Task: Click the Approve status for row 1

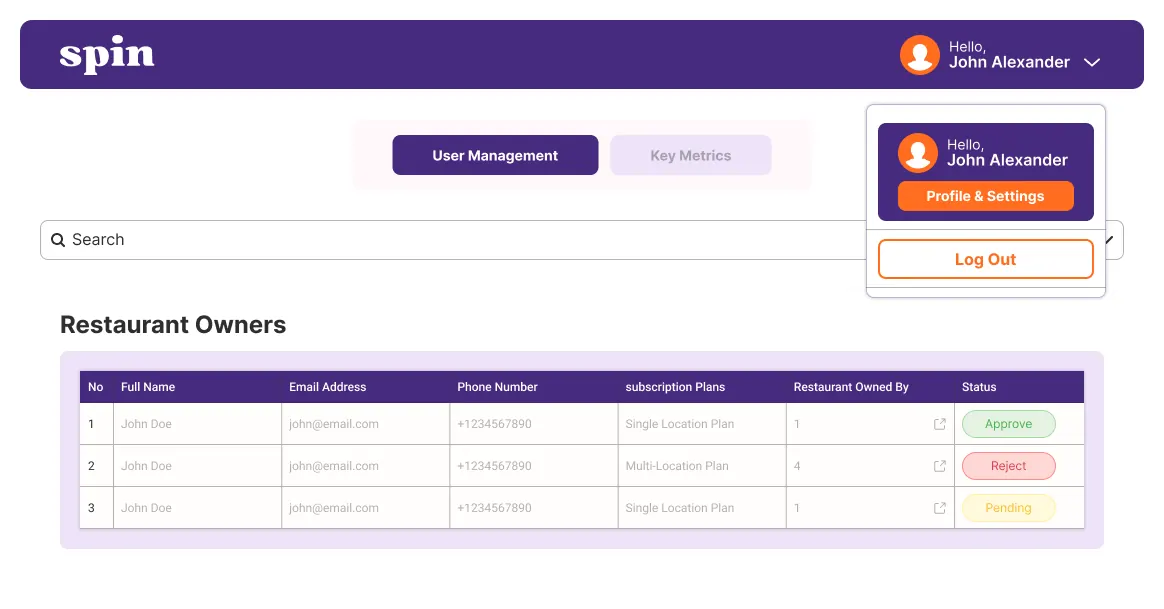Action: pos(1008,424)
